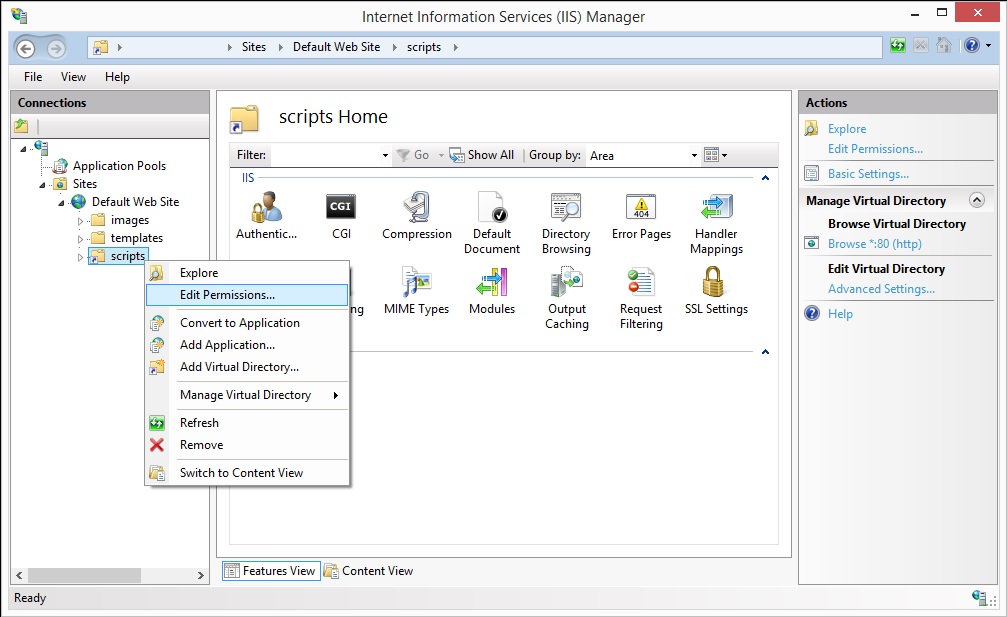
Task: Collapse the Sites tree node
Action: 42,185
